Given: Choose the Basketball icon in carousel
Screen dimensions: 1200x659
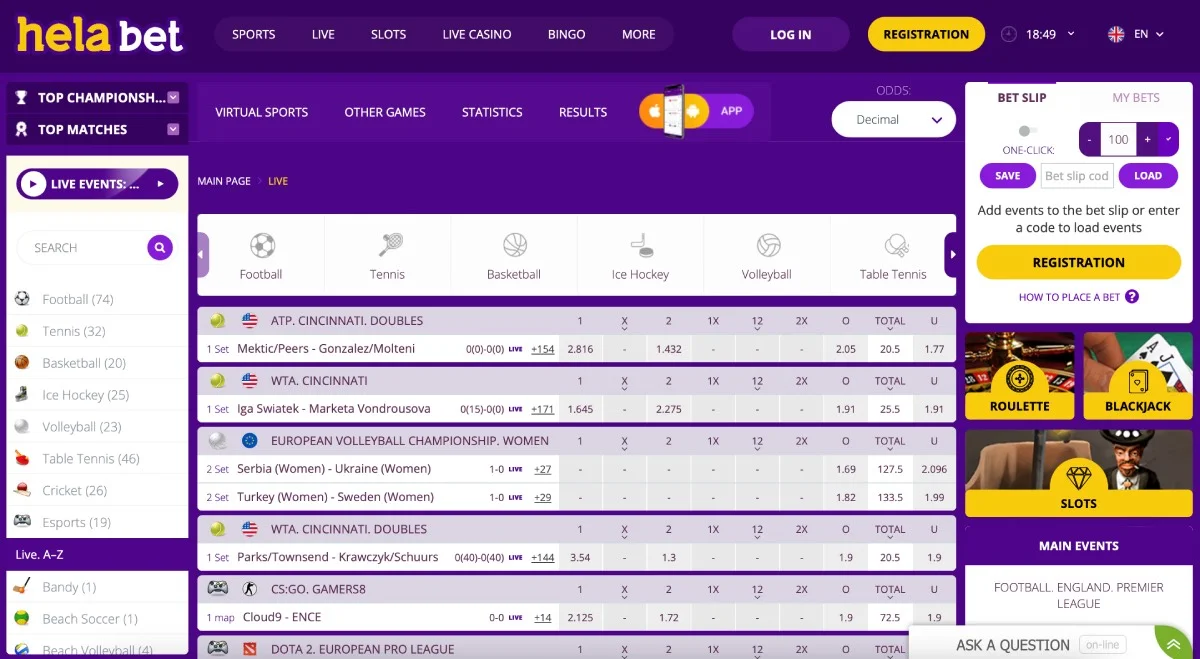Looking at the screenshot, I should tap(514, 245).
